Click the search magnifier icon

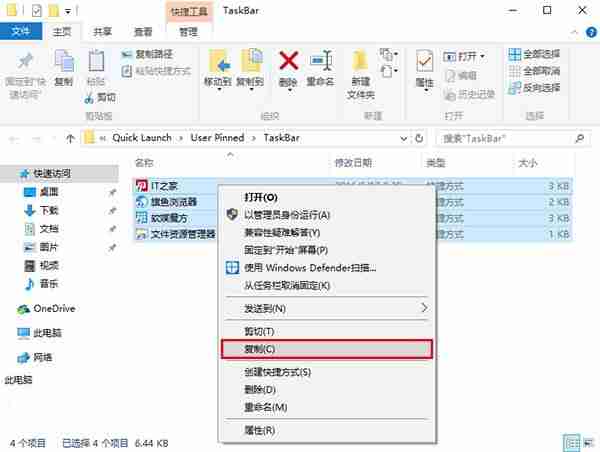pyautogui.click(x=580, y=139)
